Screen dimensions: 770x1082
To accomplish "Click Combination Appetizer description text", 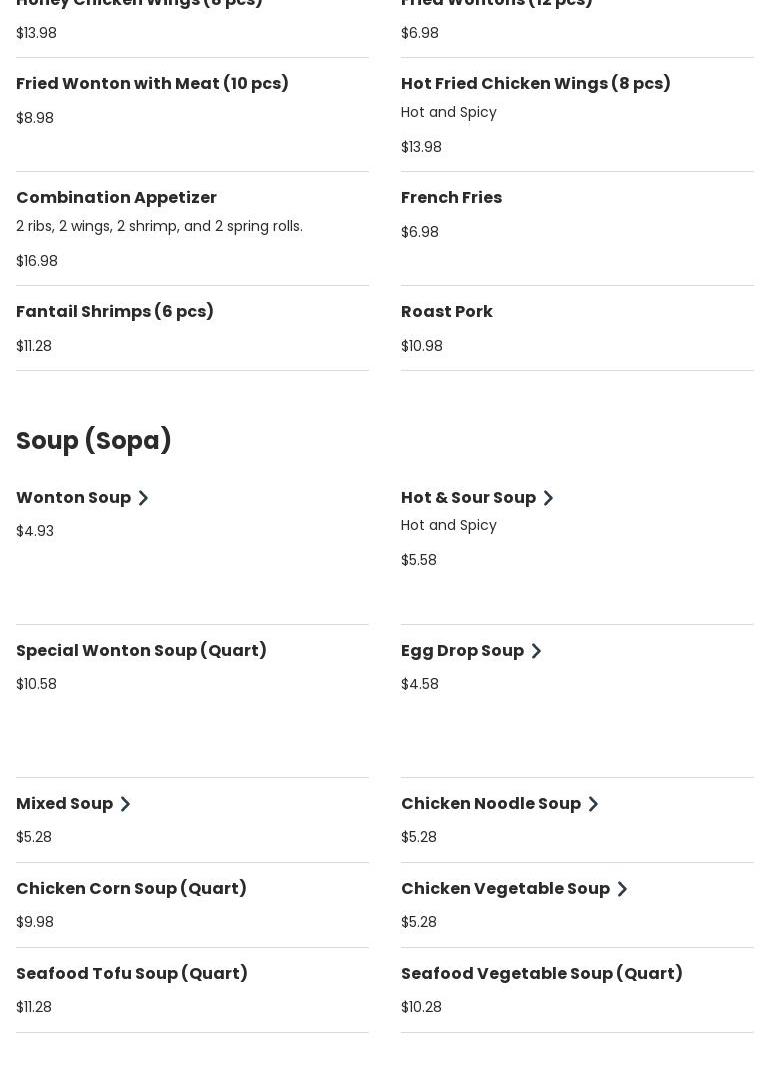I will 159,227.
